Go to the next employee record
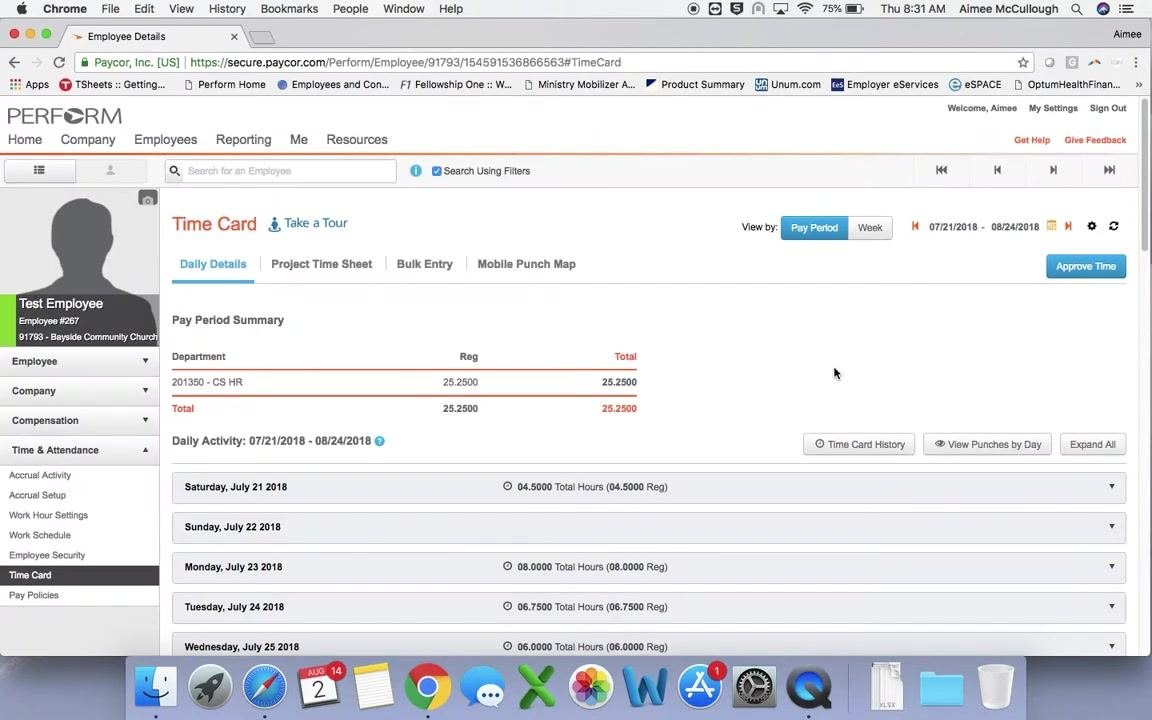Image resolution: width=1152 pixels, height=720 pixels. coord(1053,170)
